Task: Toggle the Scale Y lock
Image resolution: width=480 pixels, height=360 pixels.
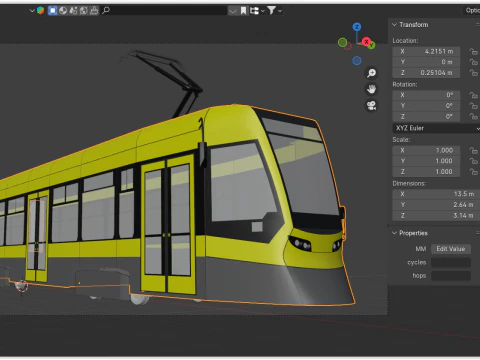Action: pyautogui.click(x=474, y=161)
